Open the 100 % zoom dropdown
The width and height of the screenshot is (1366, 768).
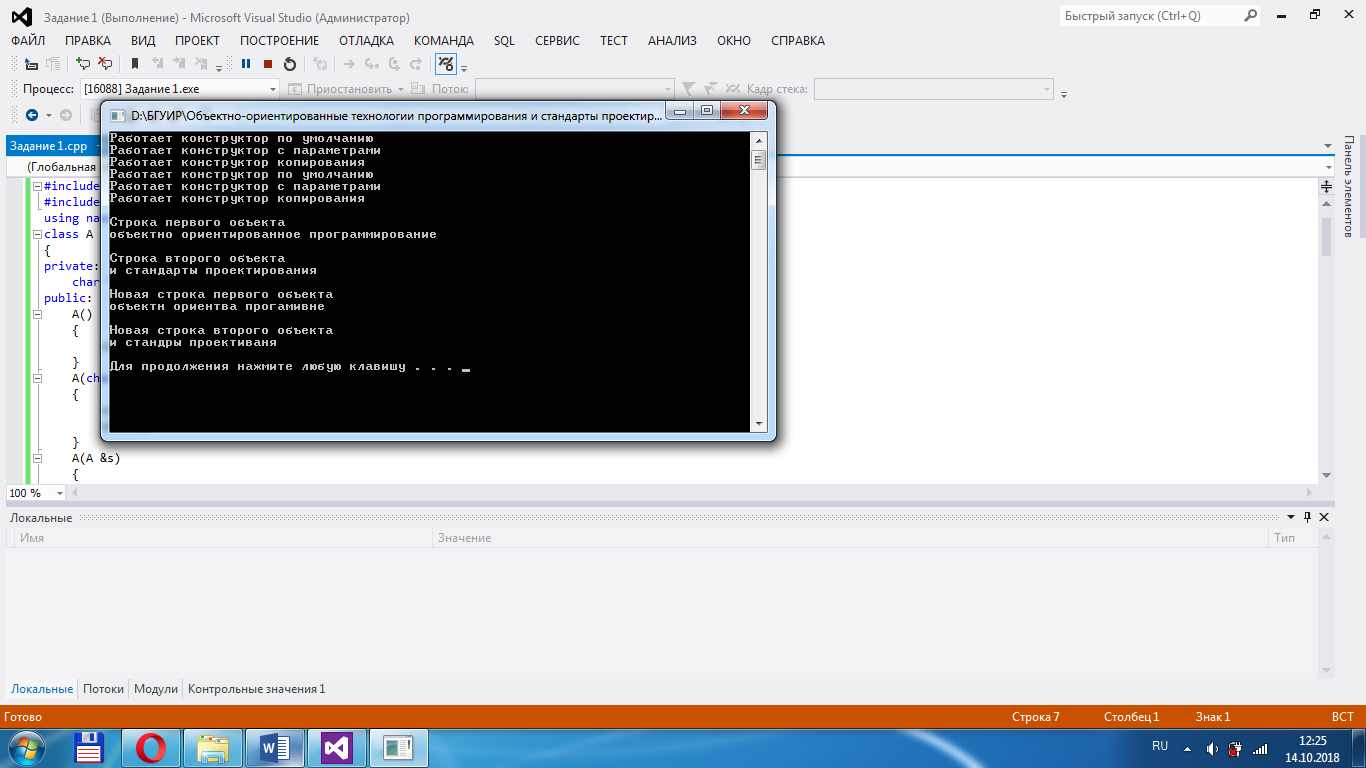click(60, 494)
